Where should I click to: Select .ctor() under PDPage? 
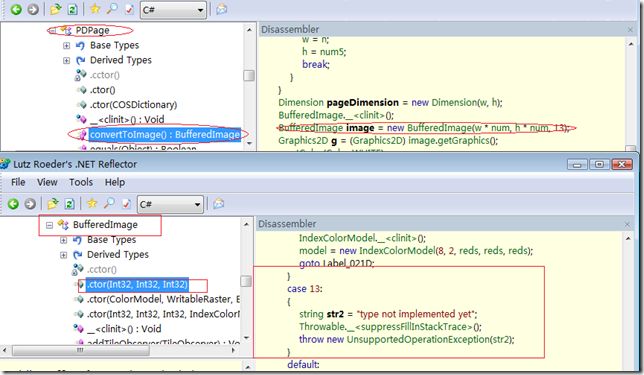(x=102, y=90)
